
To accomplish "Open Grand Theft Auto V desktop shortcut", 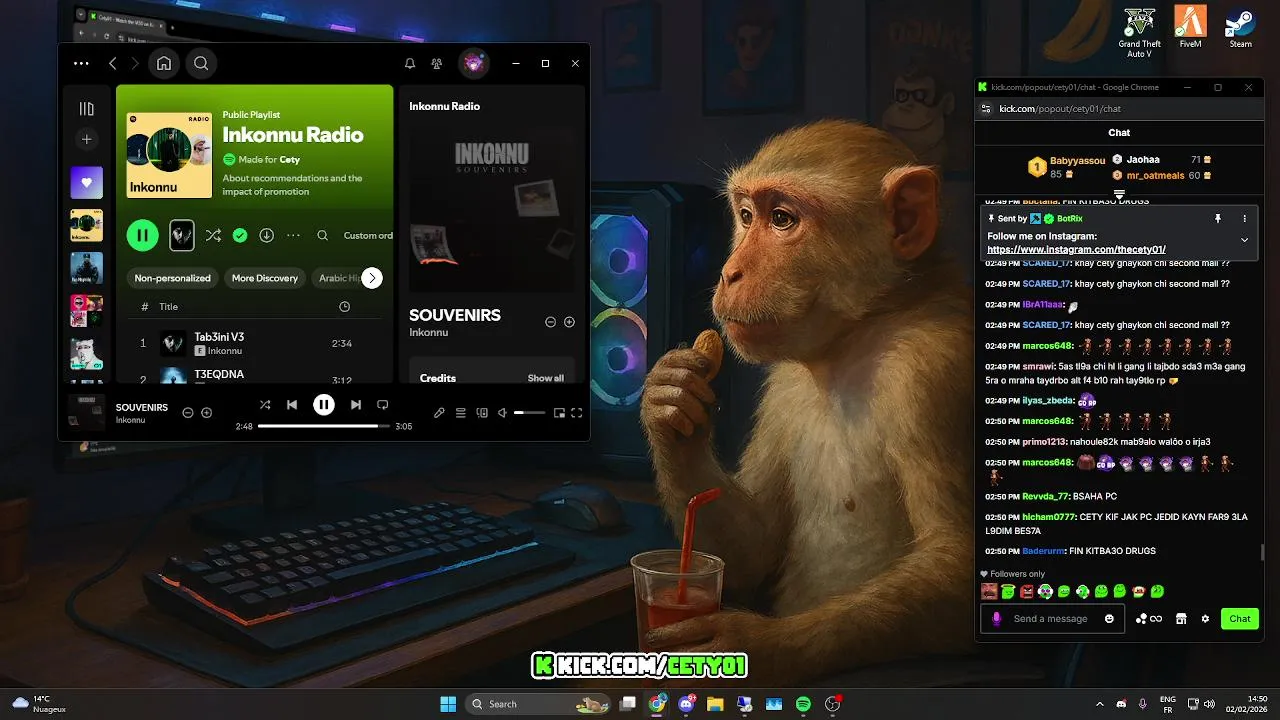I will click(1139, 32).
